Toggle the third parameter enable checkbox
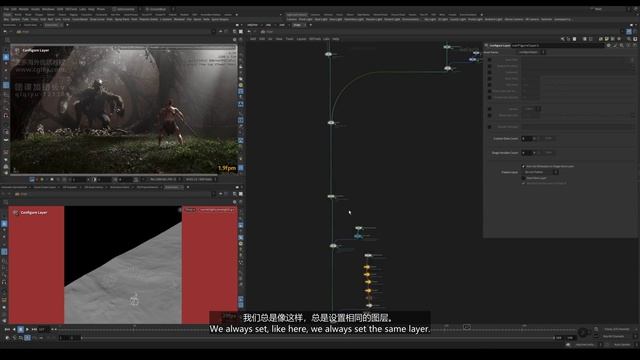This screenshot has height=360, width=640. pyautogui.click(x=489, y=72)
